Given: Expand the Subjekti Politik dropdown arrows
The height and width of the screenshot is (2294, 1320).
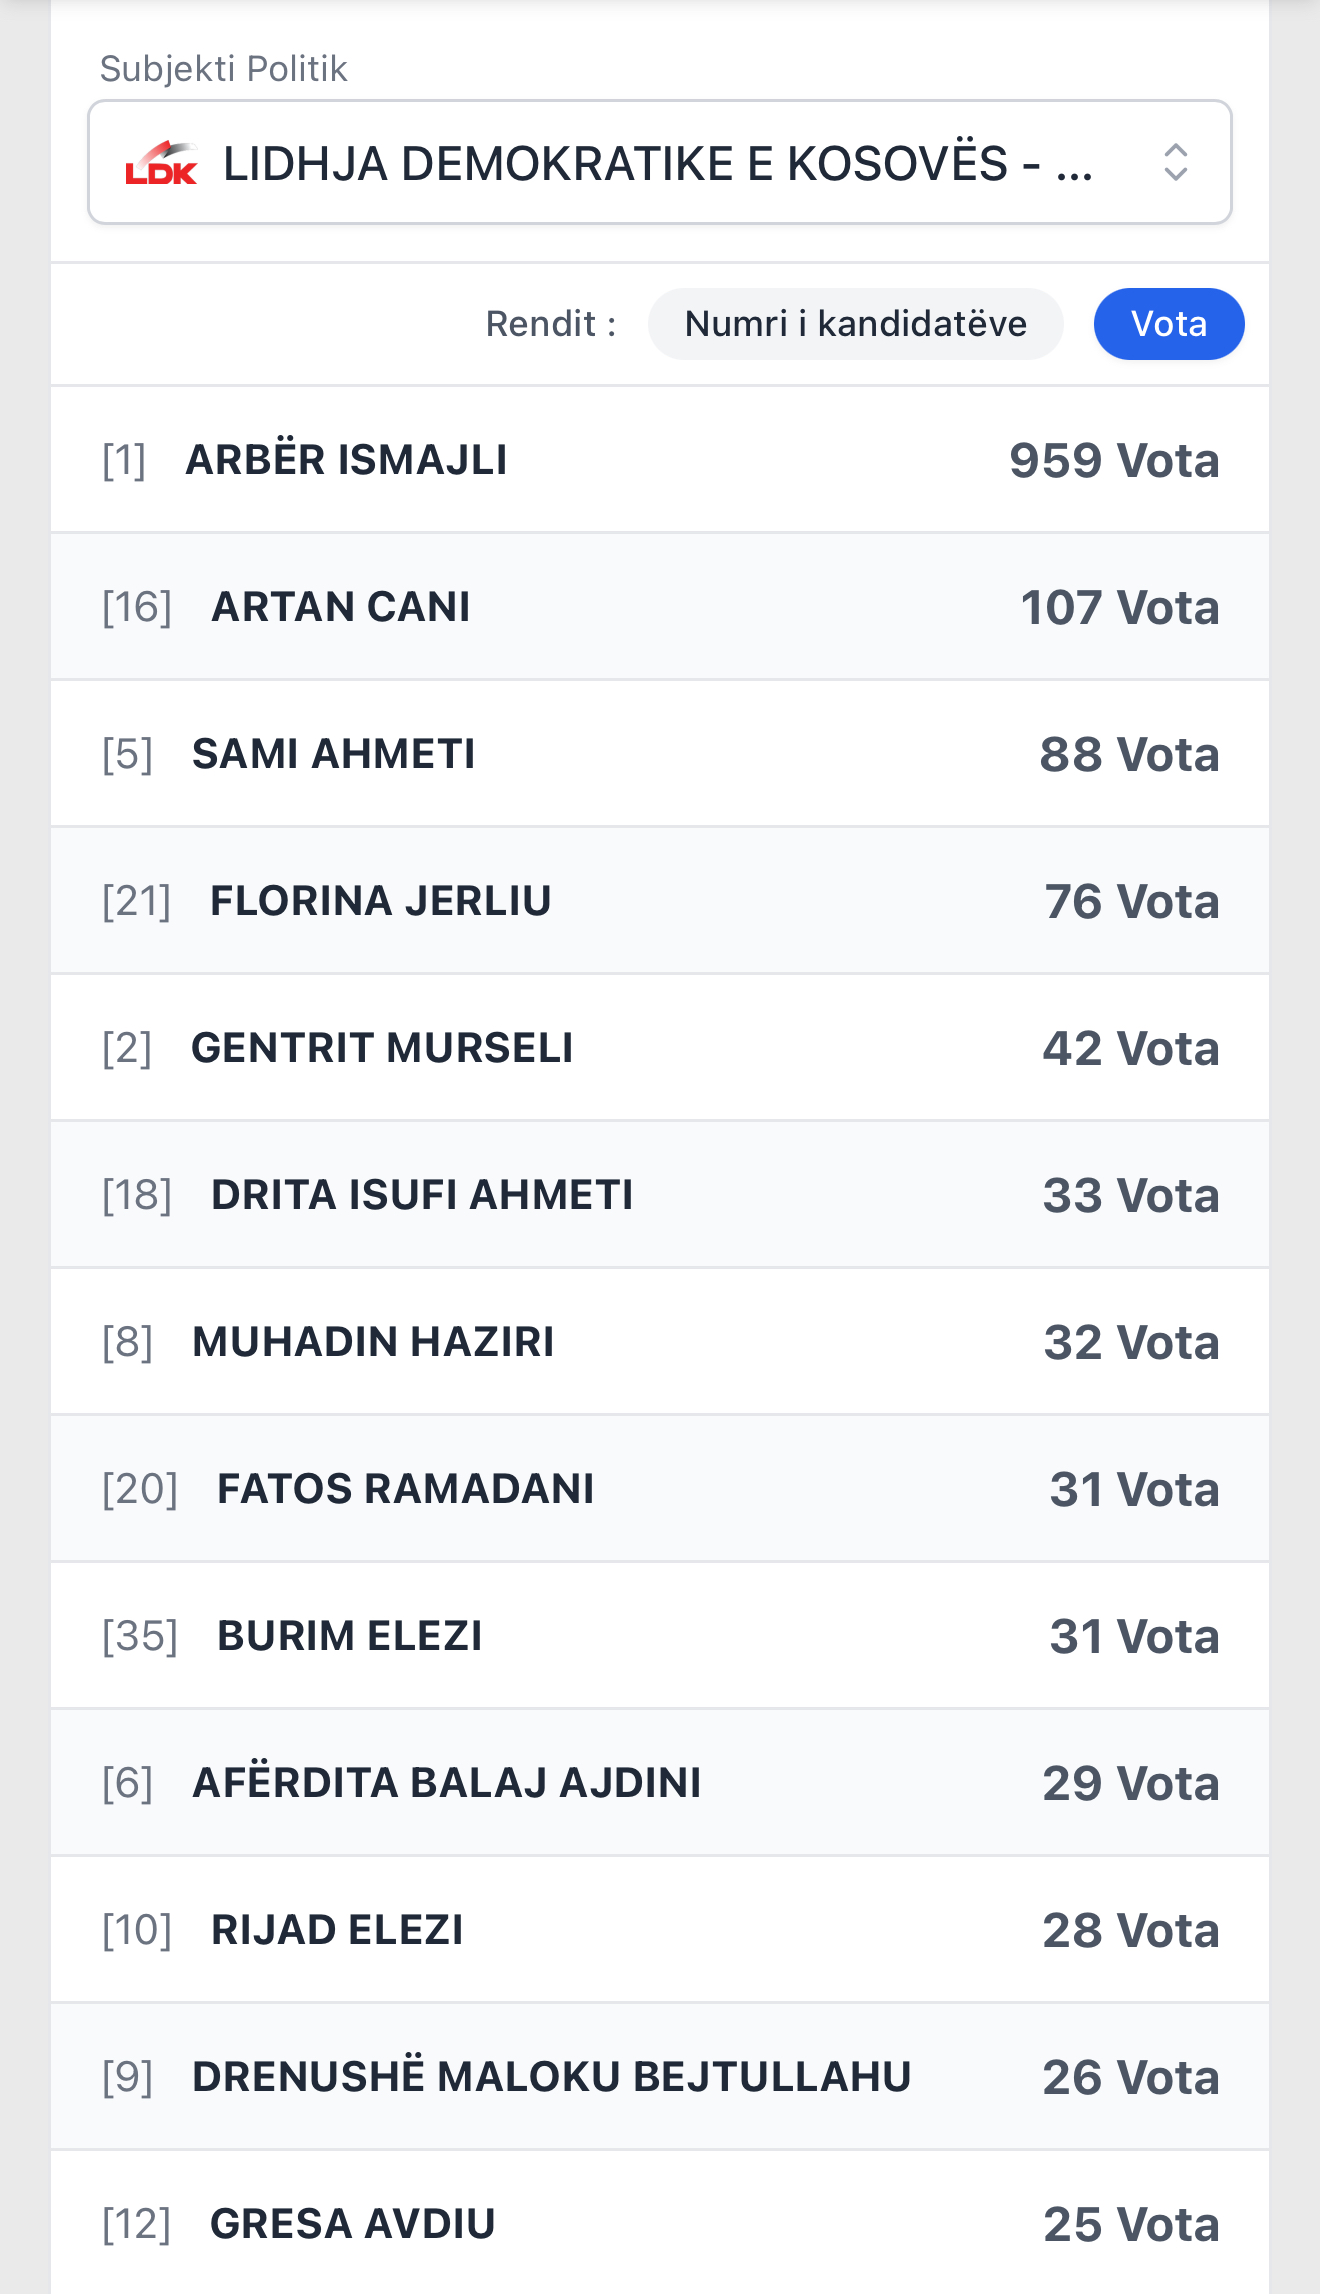Looking at the screenshot, I should click(1175, 163).
